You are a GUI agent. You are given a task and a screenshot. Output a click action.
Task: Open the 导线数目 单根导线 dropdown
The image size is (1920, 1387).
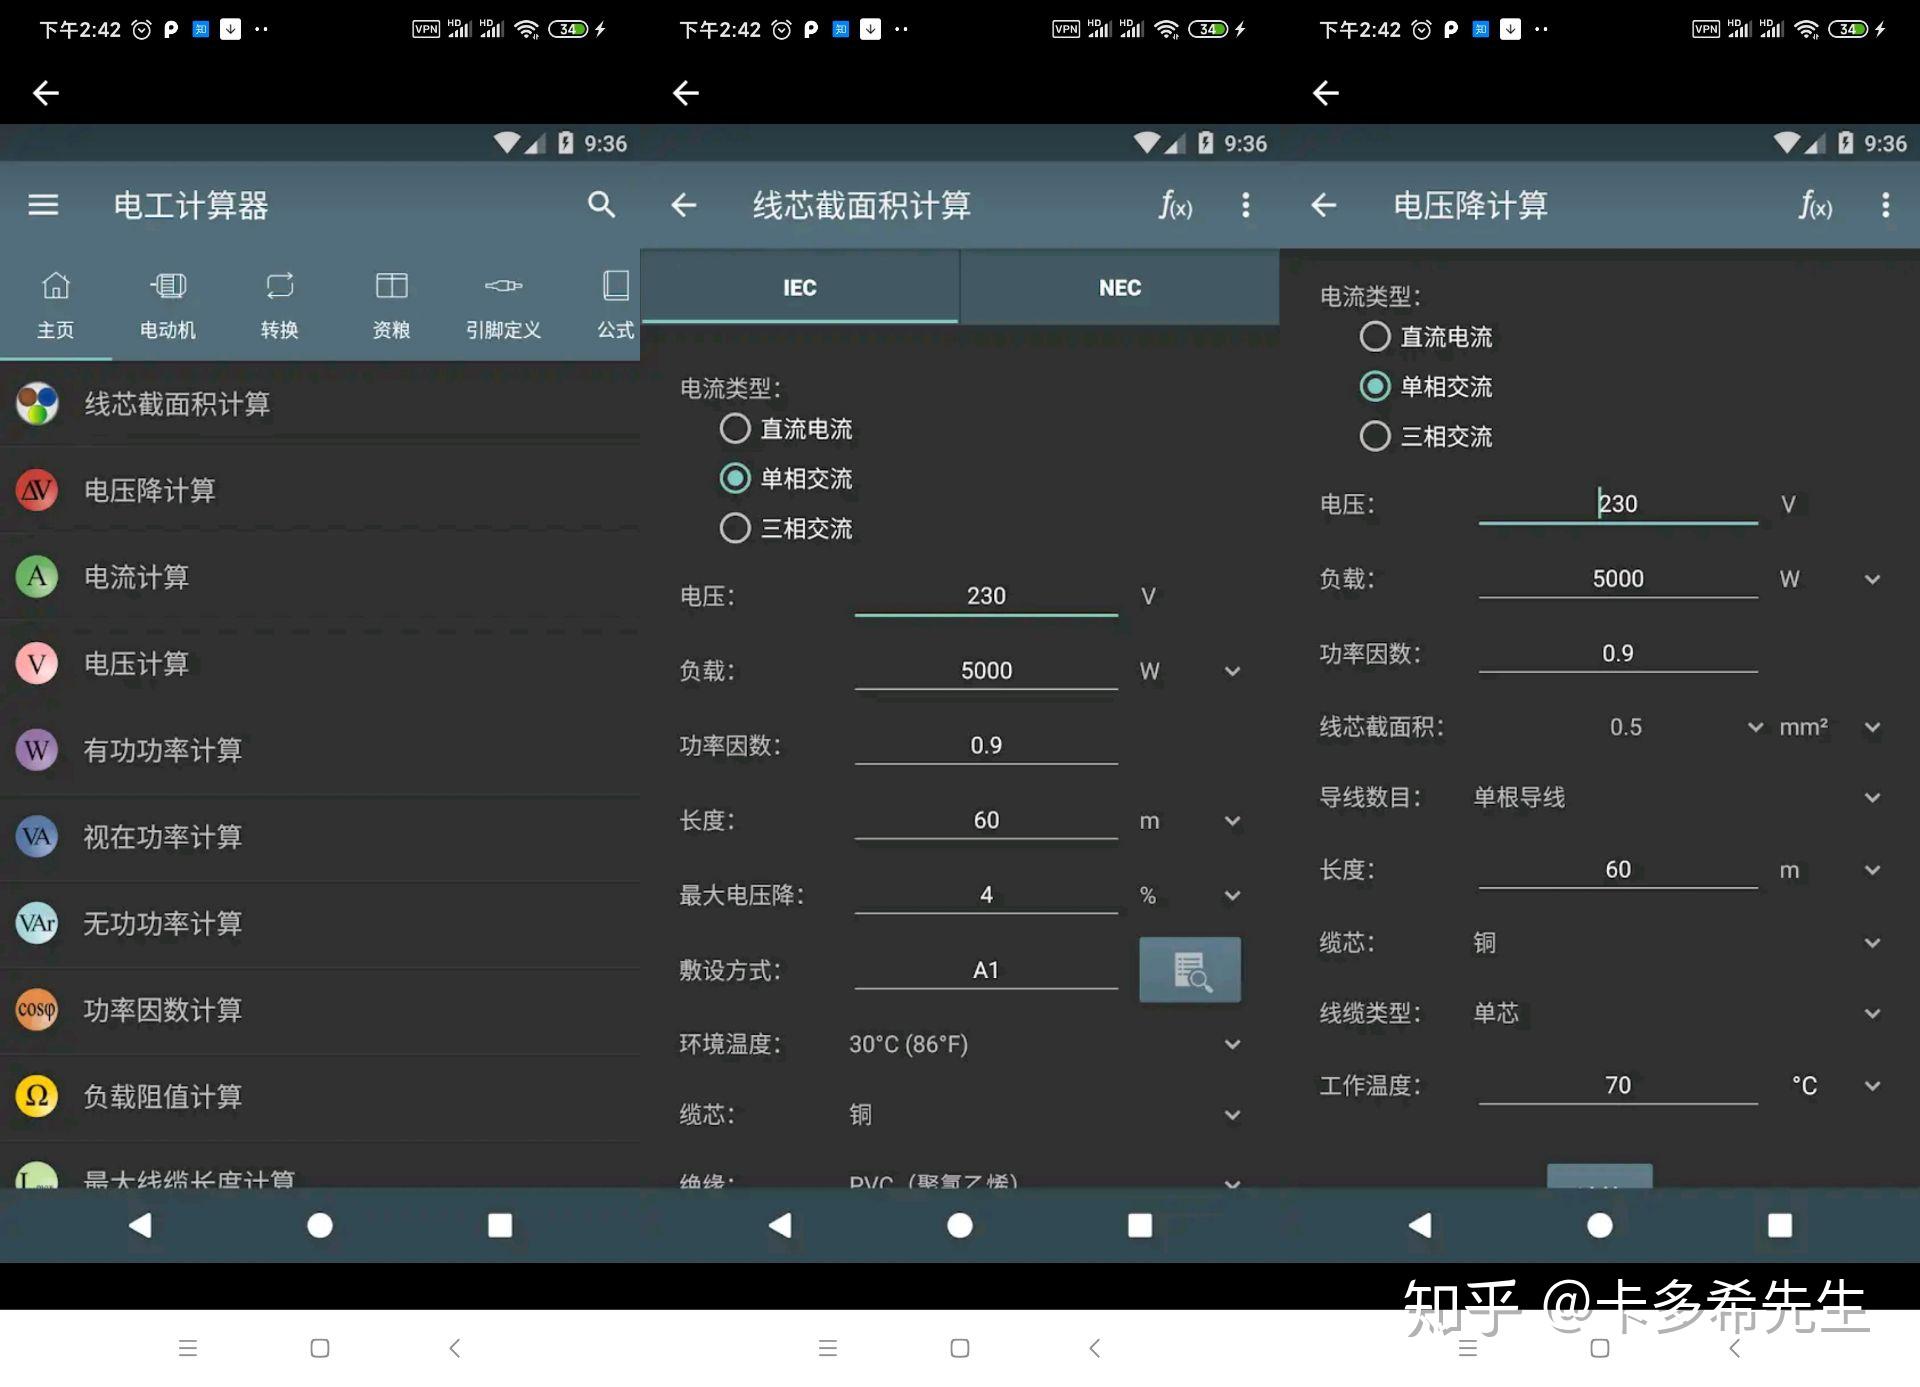1872,797
